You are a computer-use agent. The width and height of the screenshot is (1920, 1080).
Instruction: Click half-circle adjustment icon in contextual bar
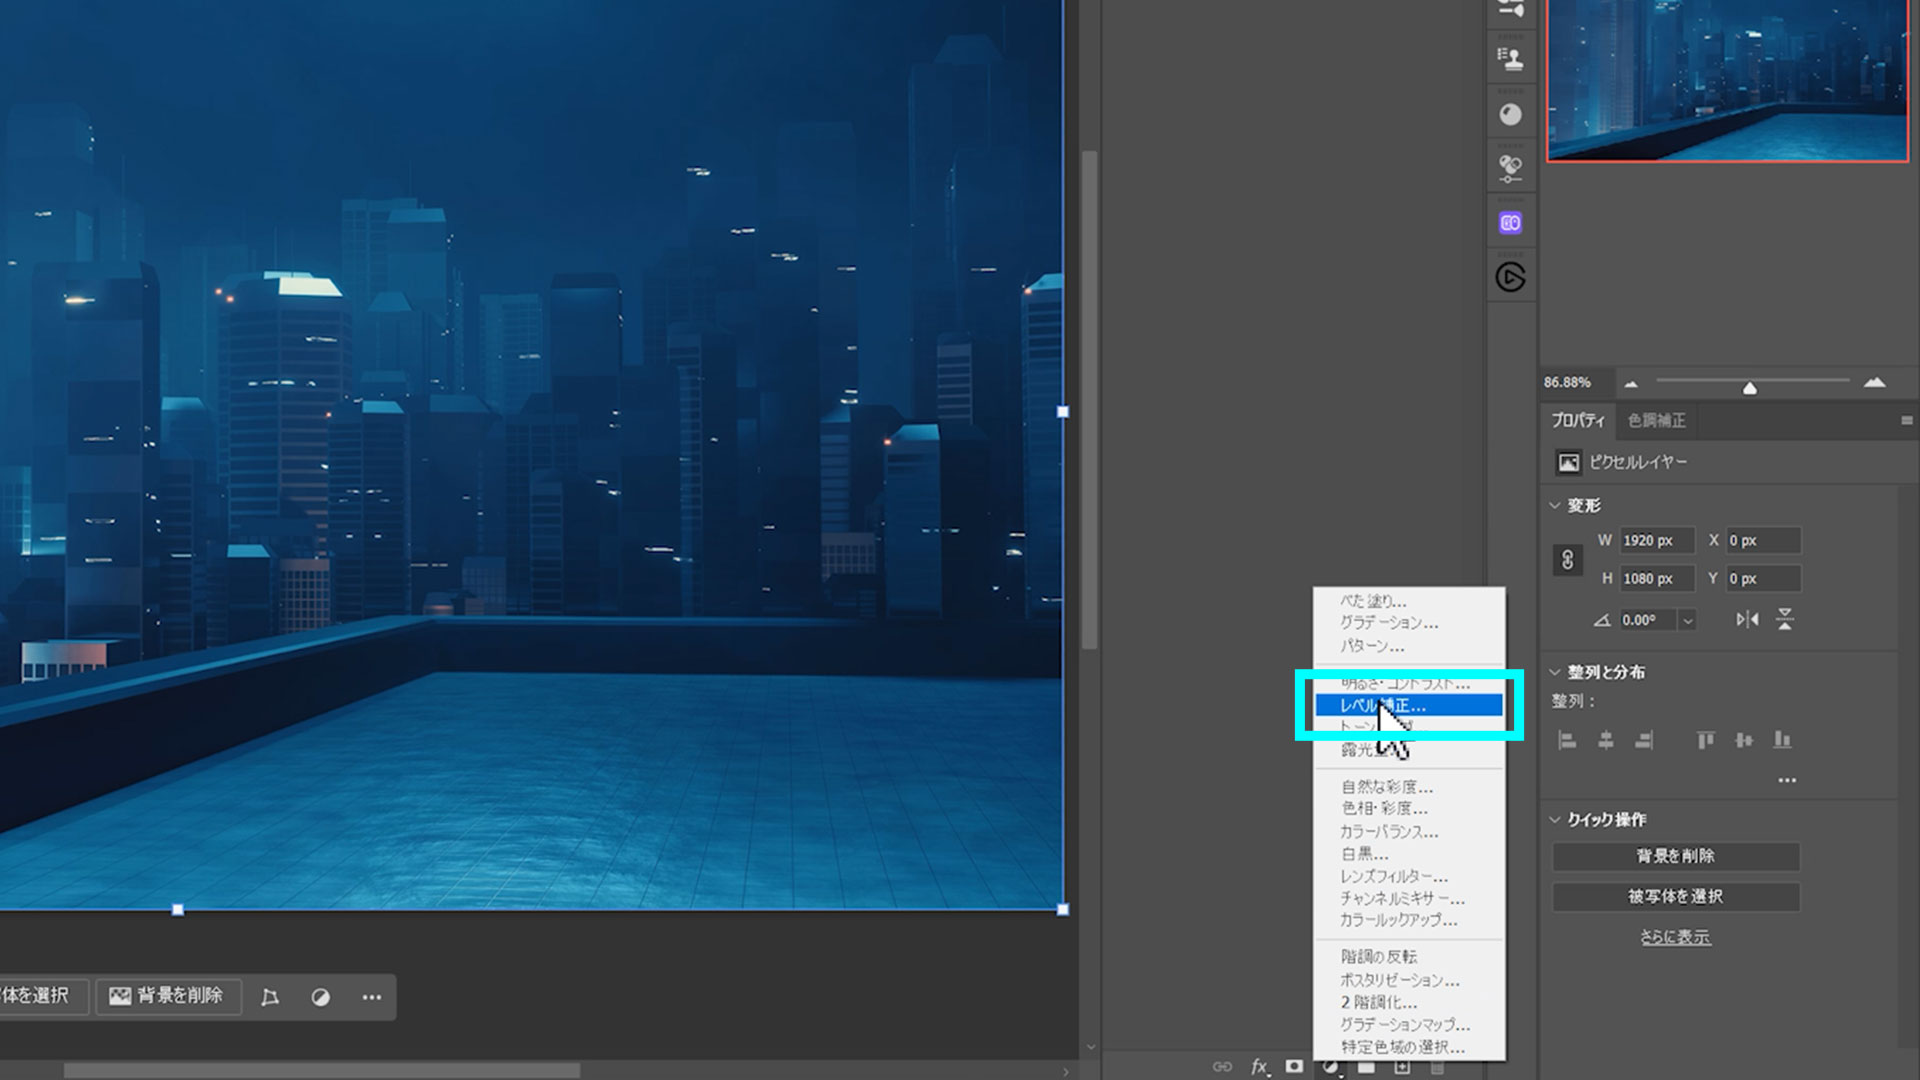point(320,997)
